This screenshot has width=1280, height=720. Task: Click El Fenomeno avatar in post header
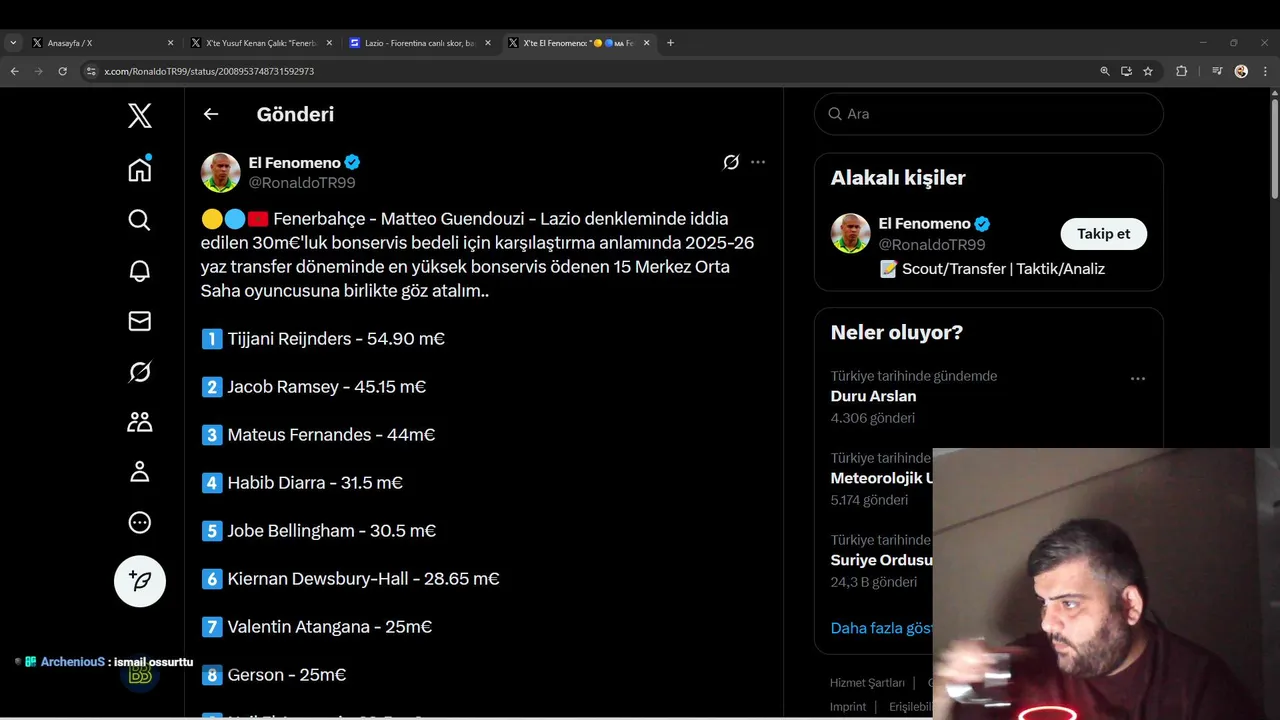221,173
